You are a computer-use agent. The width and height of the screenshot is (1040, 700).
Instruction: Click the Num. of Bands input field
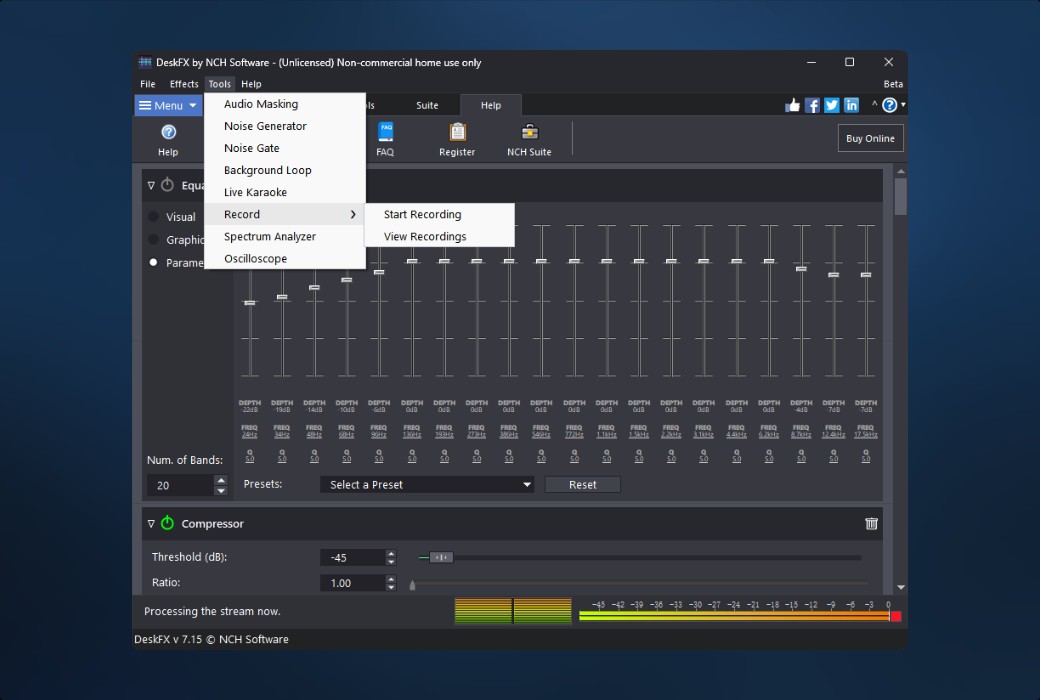pyautogui.click(x=180, y=484)
